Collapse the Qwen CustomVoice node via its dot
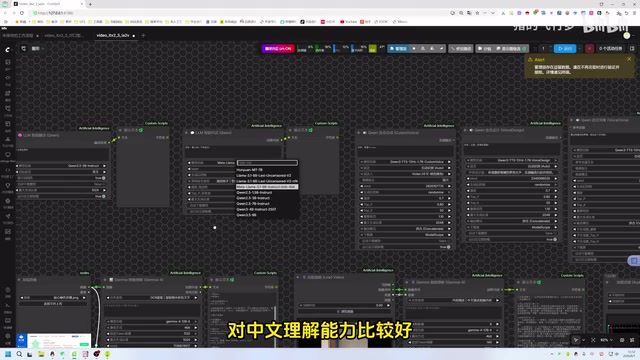The width and height of the screenshot is (640, 360). click(x=359, y=133)
